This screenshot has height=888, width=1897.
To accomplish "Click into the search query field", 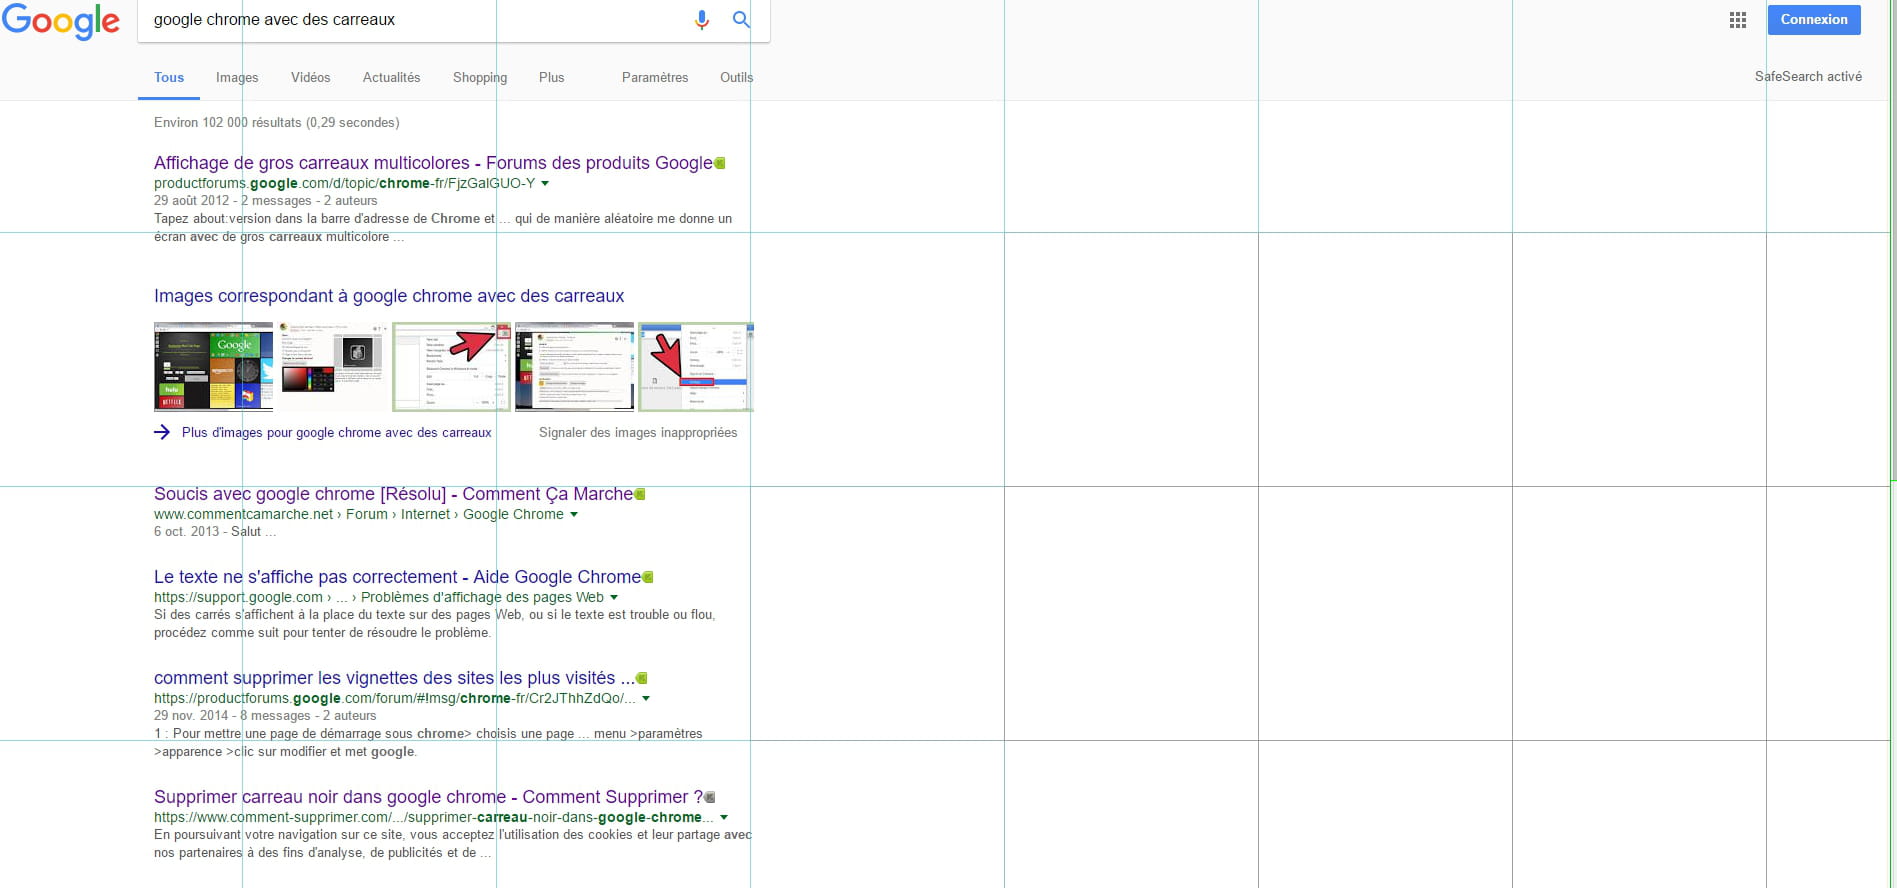I will (415, 20).
